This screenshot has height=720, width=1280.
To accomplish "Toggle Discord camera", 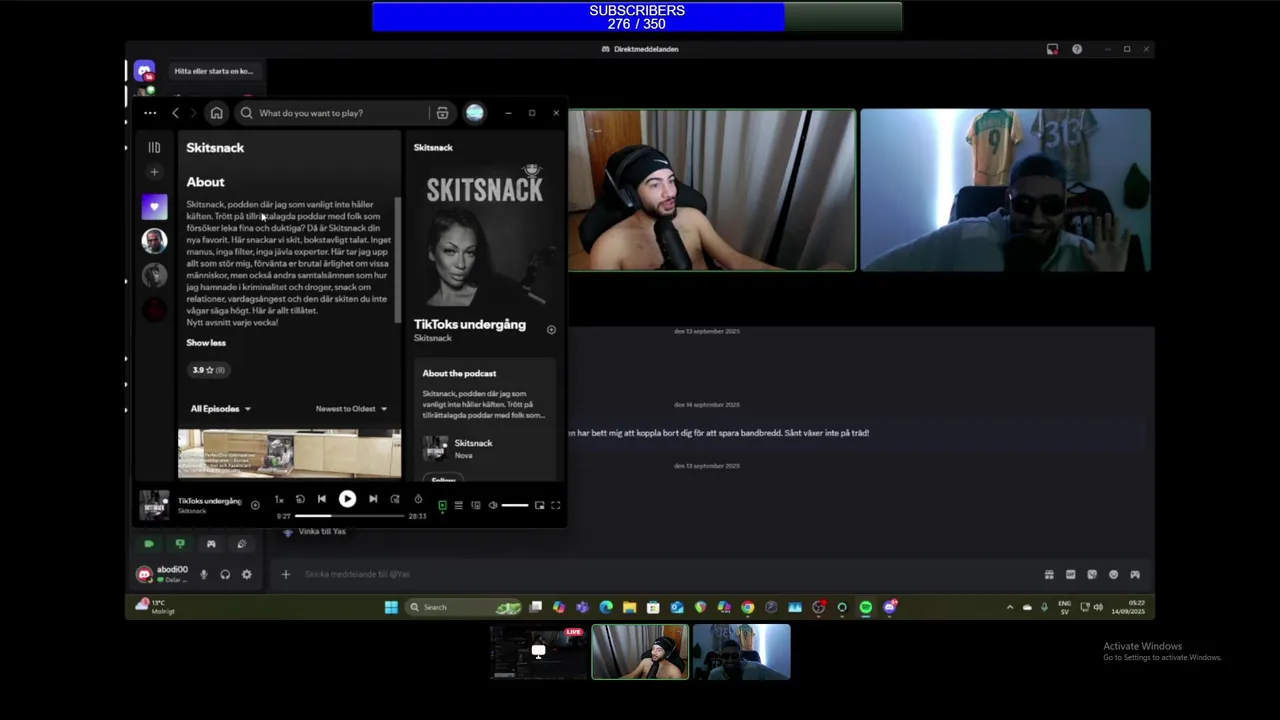I will pyautogui.click(x=149, y=544).
